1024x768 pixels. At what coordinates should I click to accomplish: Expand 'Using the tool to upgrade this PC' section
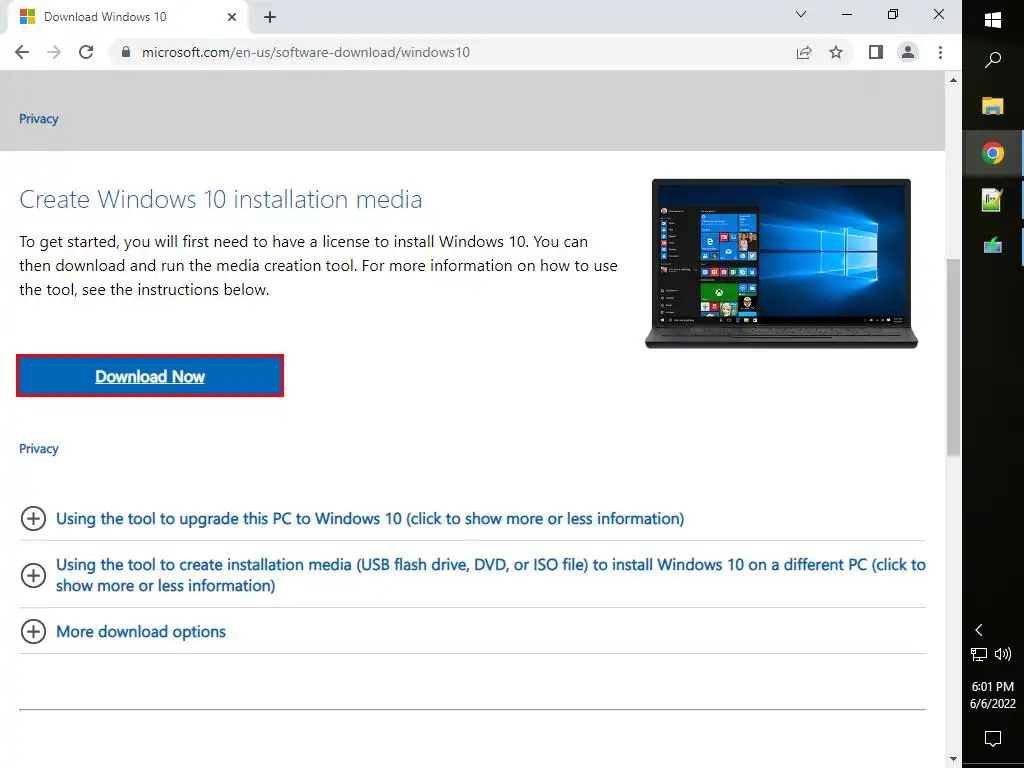[x=370, y=519]
